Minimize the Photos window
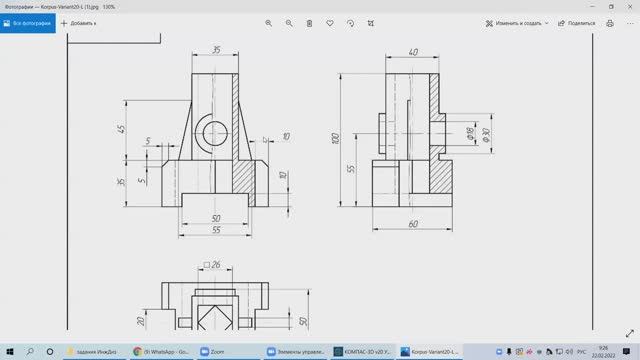 point(592,7)
